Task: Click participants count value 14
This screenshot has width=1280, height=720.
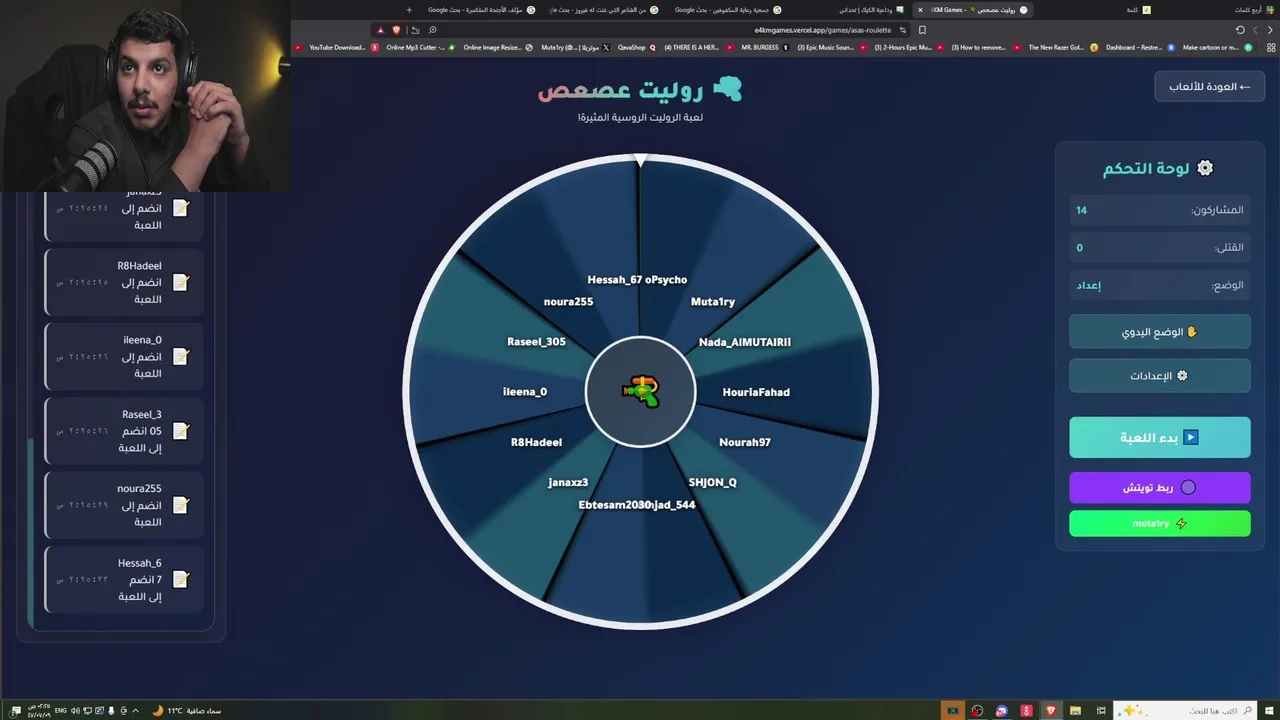Action: click(1081, 210)
